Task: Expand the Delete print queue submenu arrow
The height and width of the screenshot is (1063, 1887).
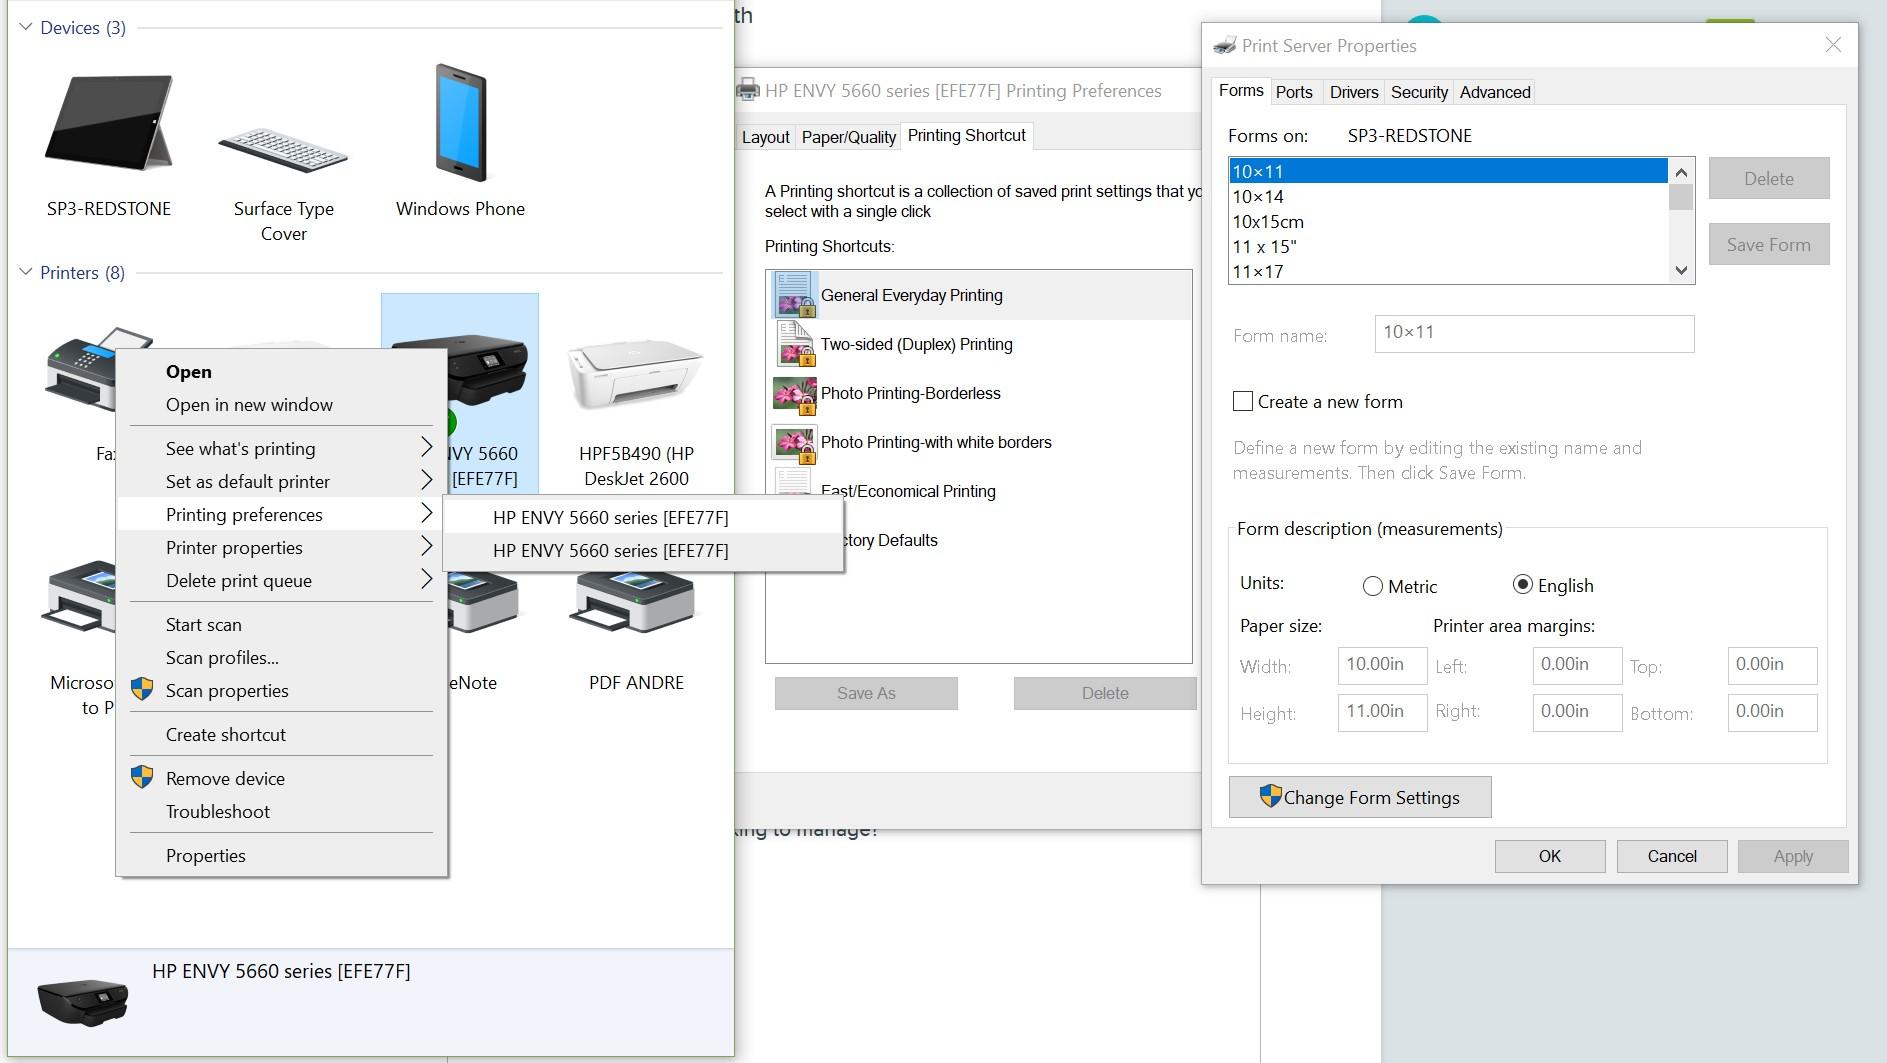Action: tap(426, 579)
